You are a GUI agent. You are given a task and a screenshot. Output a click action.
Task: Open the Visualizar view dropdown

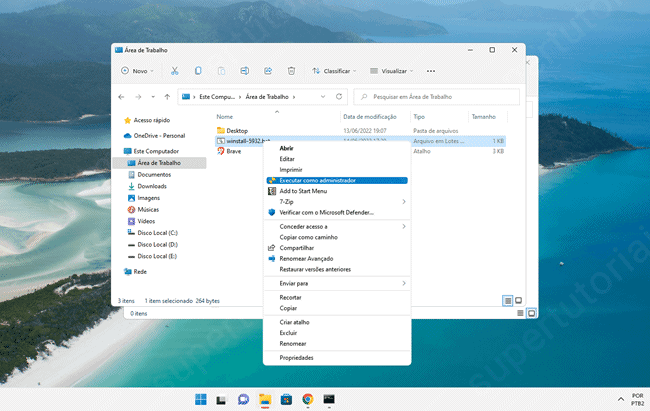tap(393, 71)
